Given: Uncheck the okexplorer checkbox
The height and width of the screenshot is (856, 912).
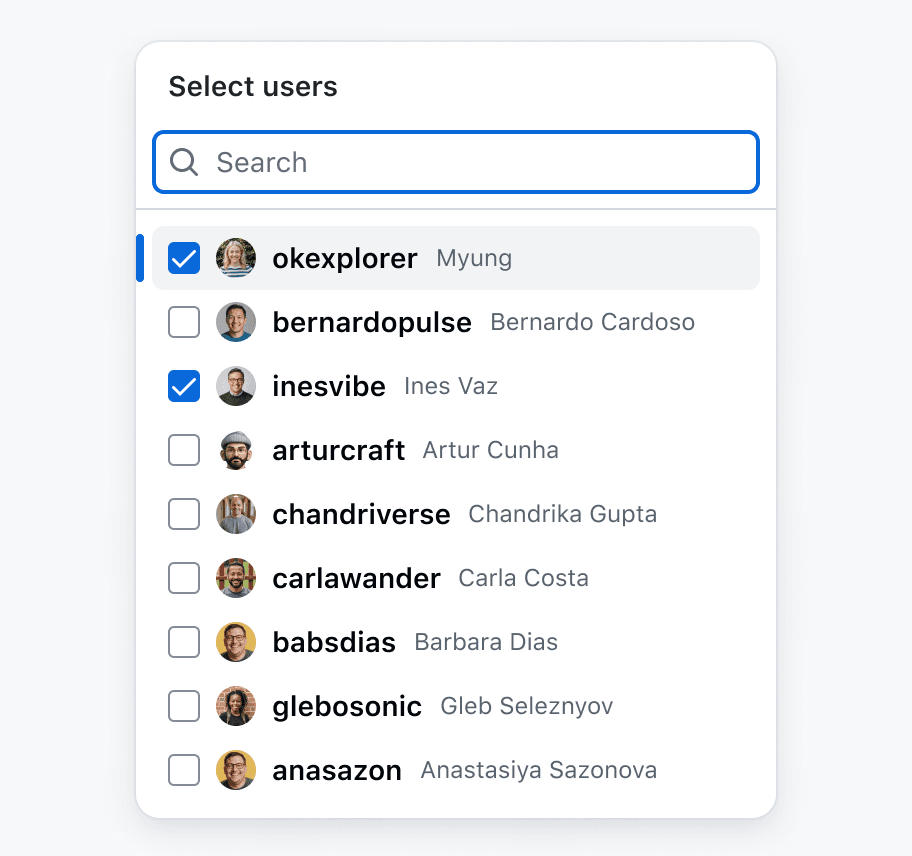Looking at the screenshot, I should pyautogui.click(x=184, y=258).
